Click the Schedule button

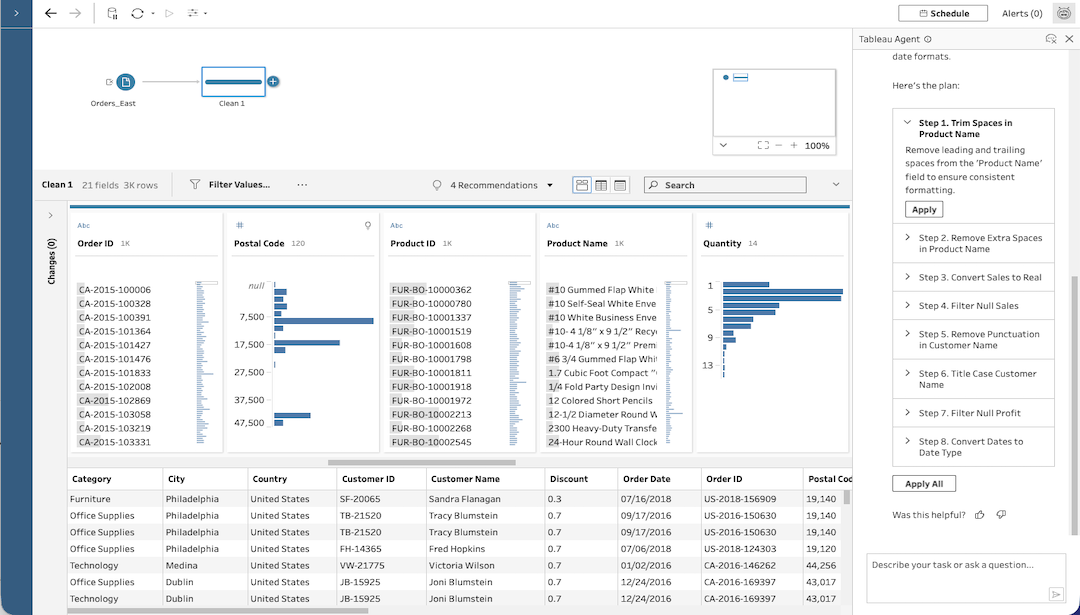pos(942,13)
